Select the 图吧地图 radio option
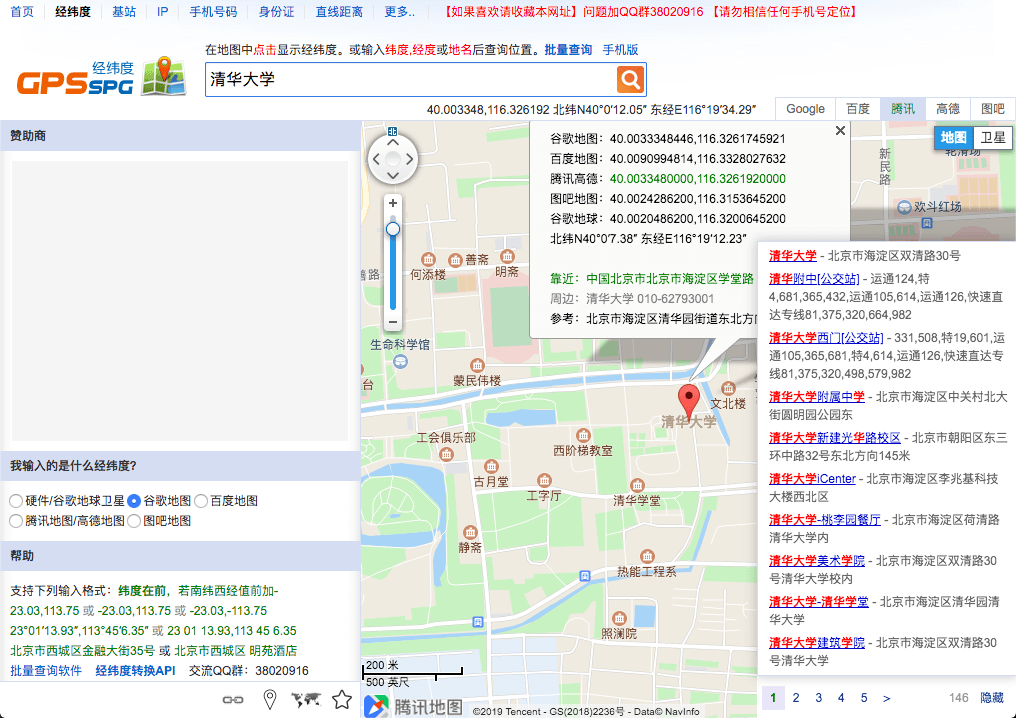The image size is (1016, 718). click(x=134, y=521)
